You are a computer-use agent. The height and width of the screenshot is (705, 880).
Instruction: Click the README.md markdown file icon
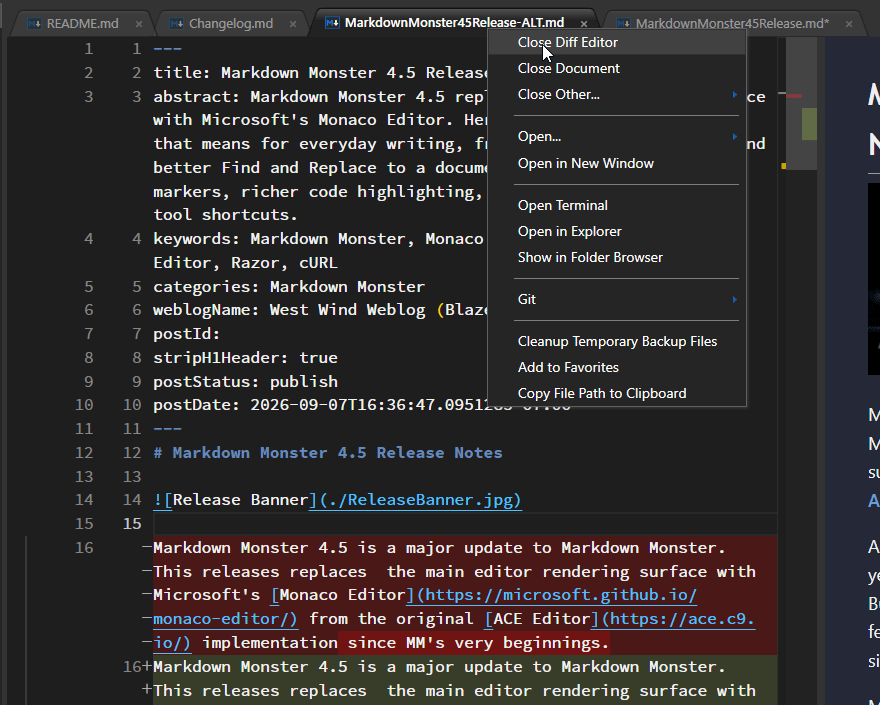coord(34,24)
